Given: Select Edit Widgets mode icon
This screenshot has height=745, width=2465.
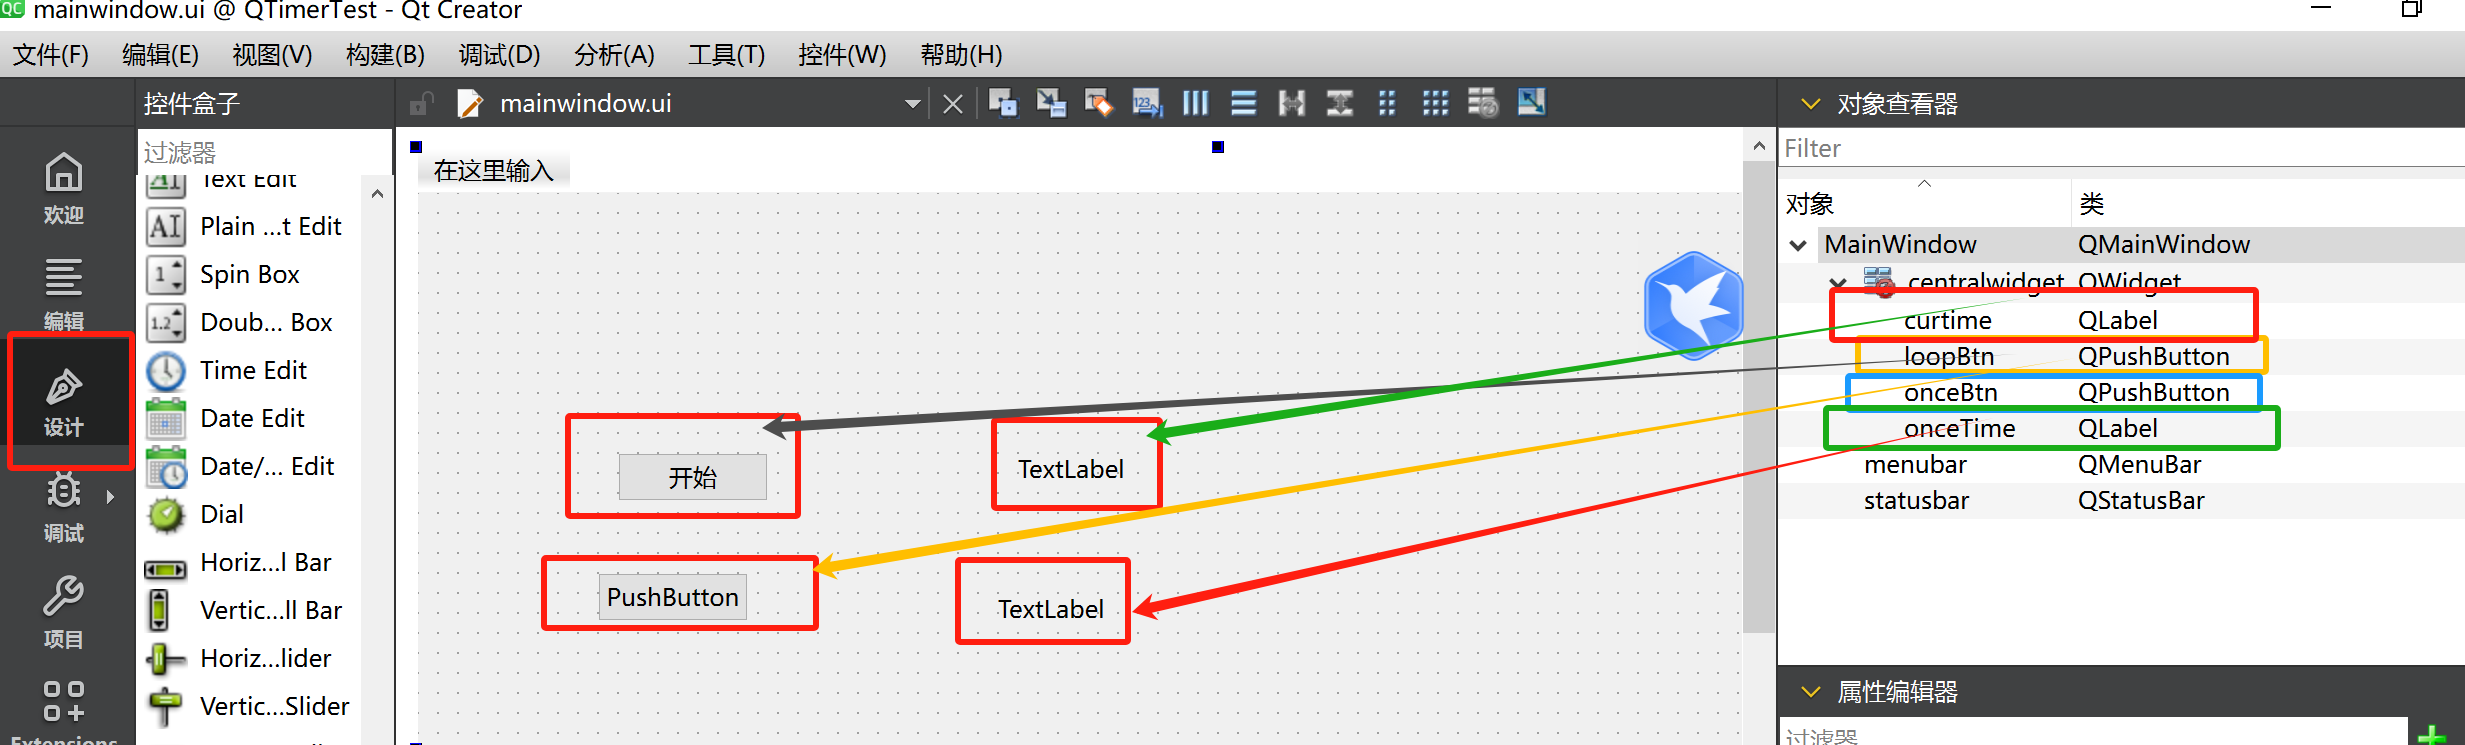Looking at the screenshot, I should pos(1002,103).
